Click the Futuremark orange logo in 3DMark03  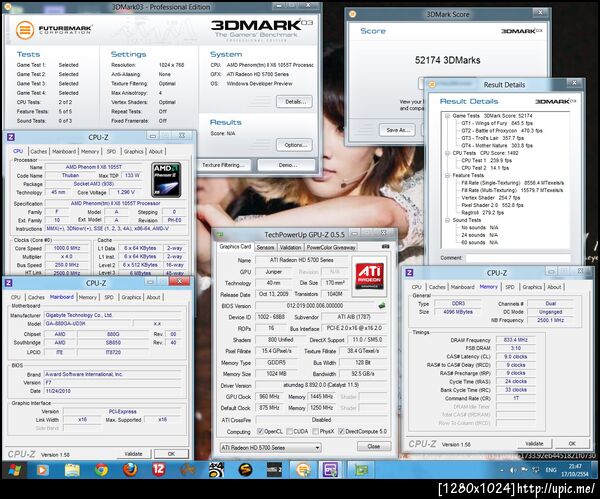25,29
